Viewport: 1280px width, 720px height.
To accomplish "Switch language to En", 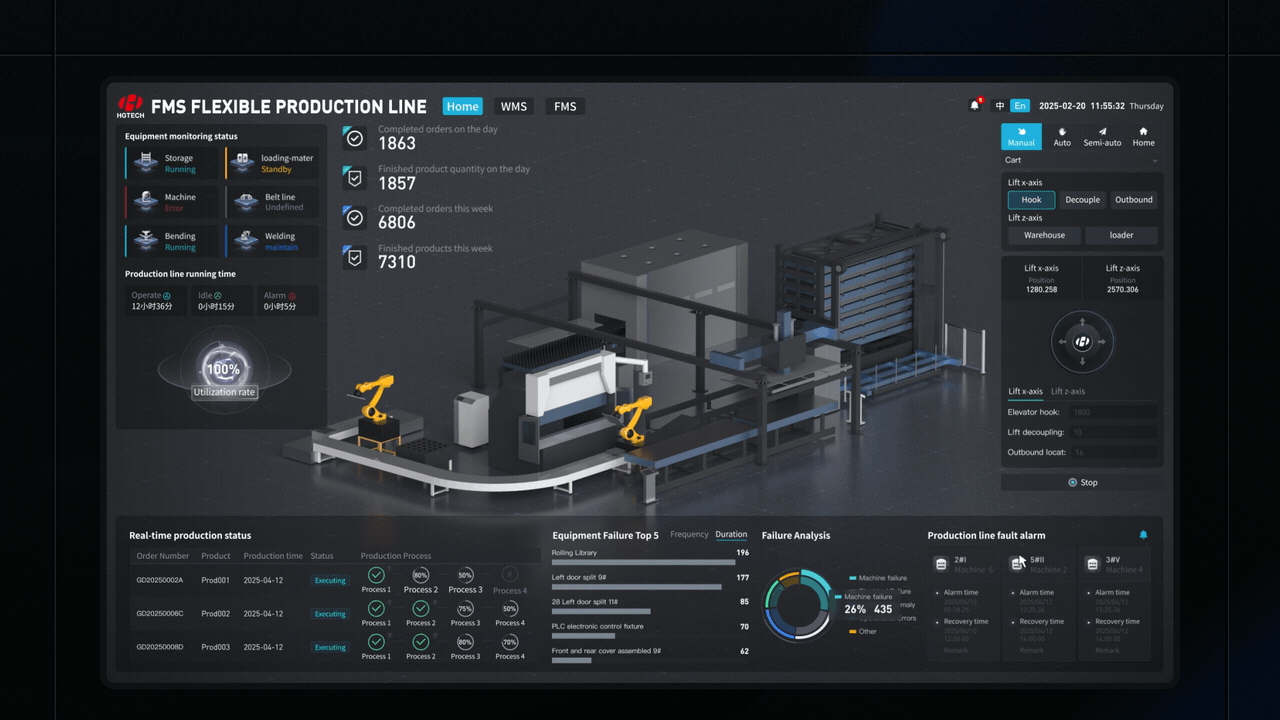I will tap(1020, 106).
